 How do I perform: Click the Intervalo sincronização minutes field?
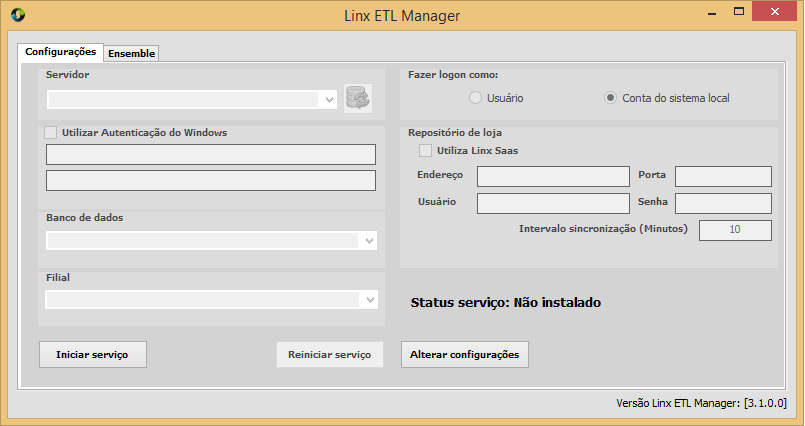735,230
